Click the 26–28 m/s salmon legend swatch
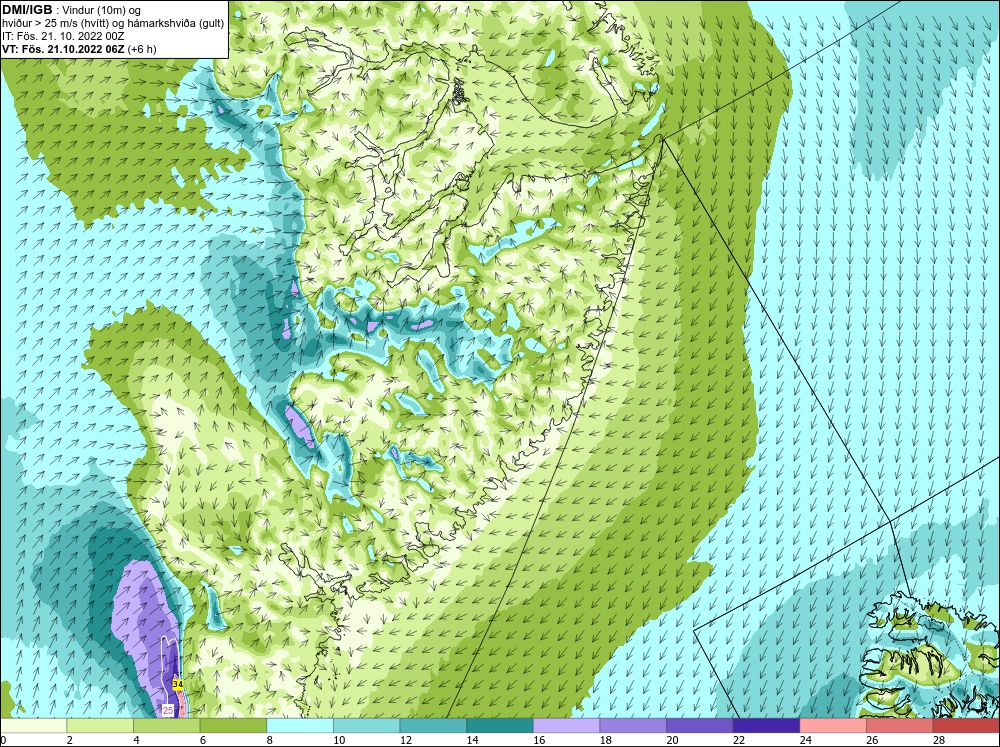The height and width of the screenshot is (747, 1000). pos(899,726)
